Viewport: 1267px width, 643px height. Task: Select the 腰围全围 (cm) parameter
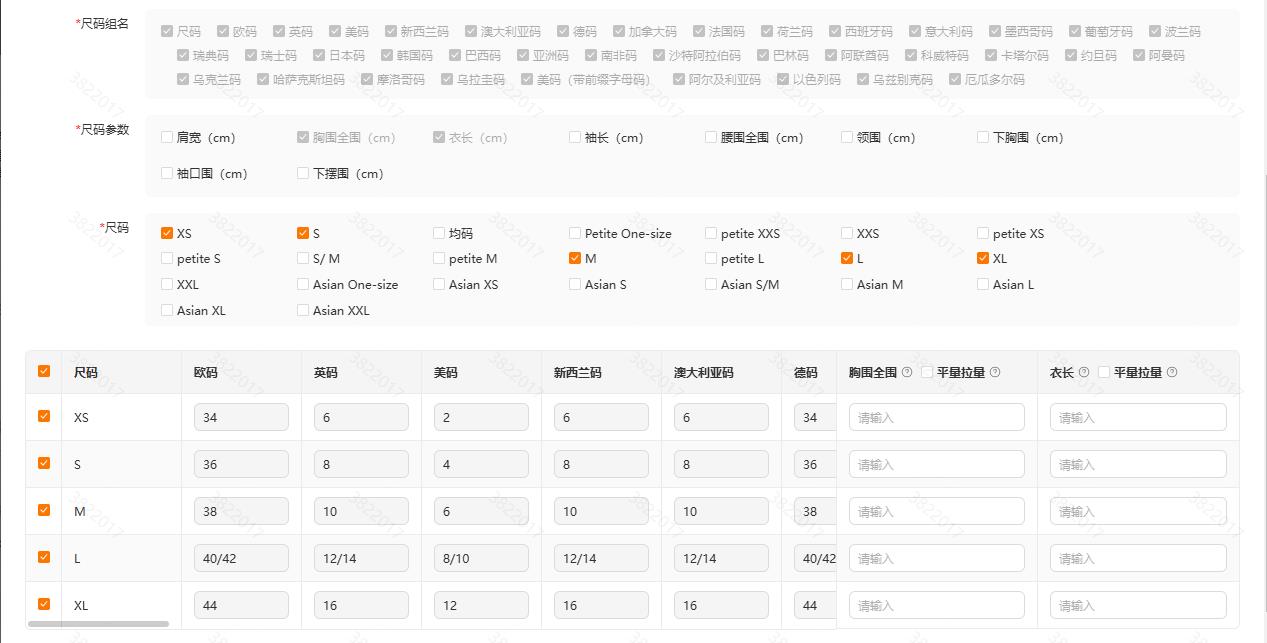tap(711, 137)
